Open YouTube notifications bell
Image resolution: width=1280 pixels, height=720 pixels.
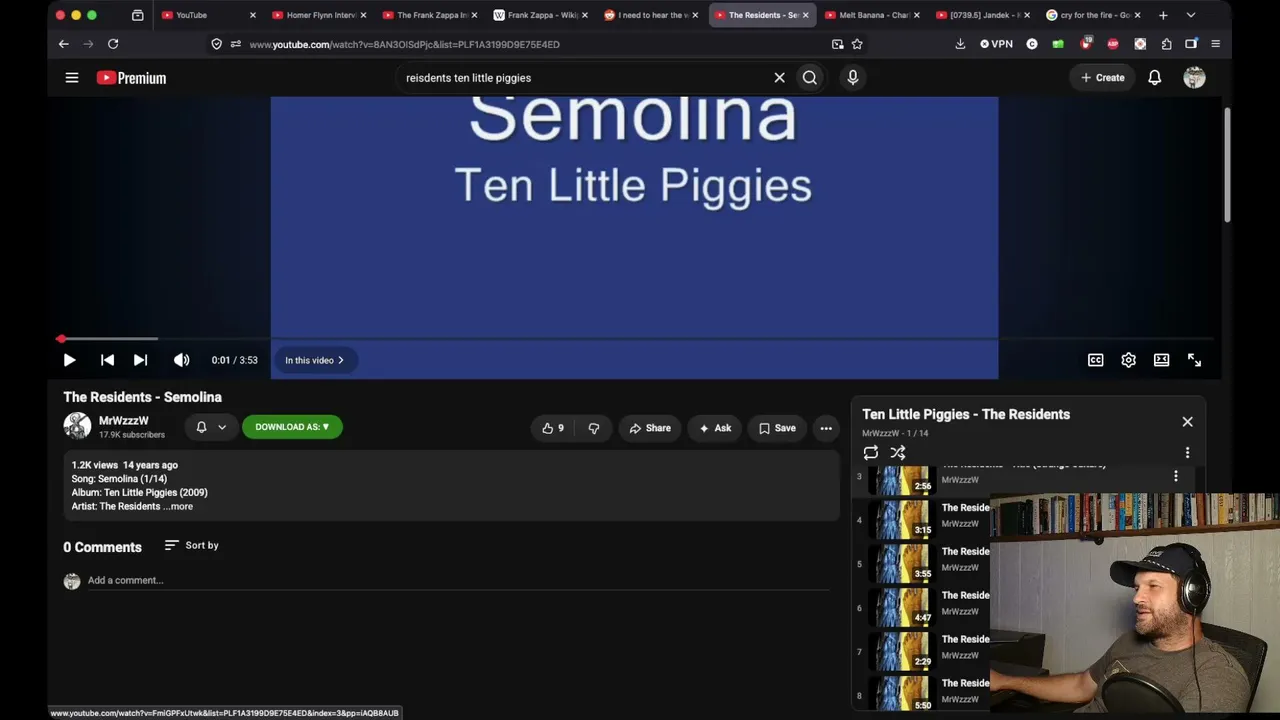1155,78
